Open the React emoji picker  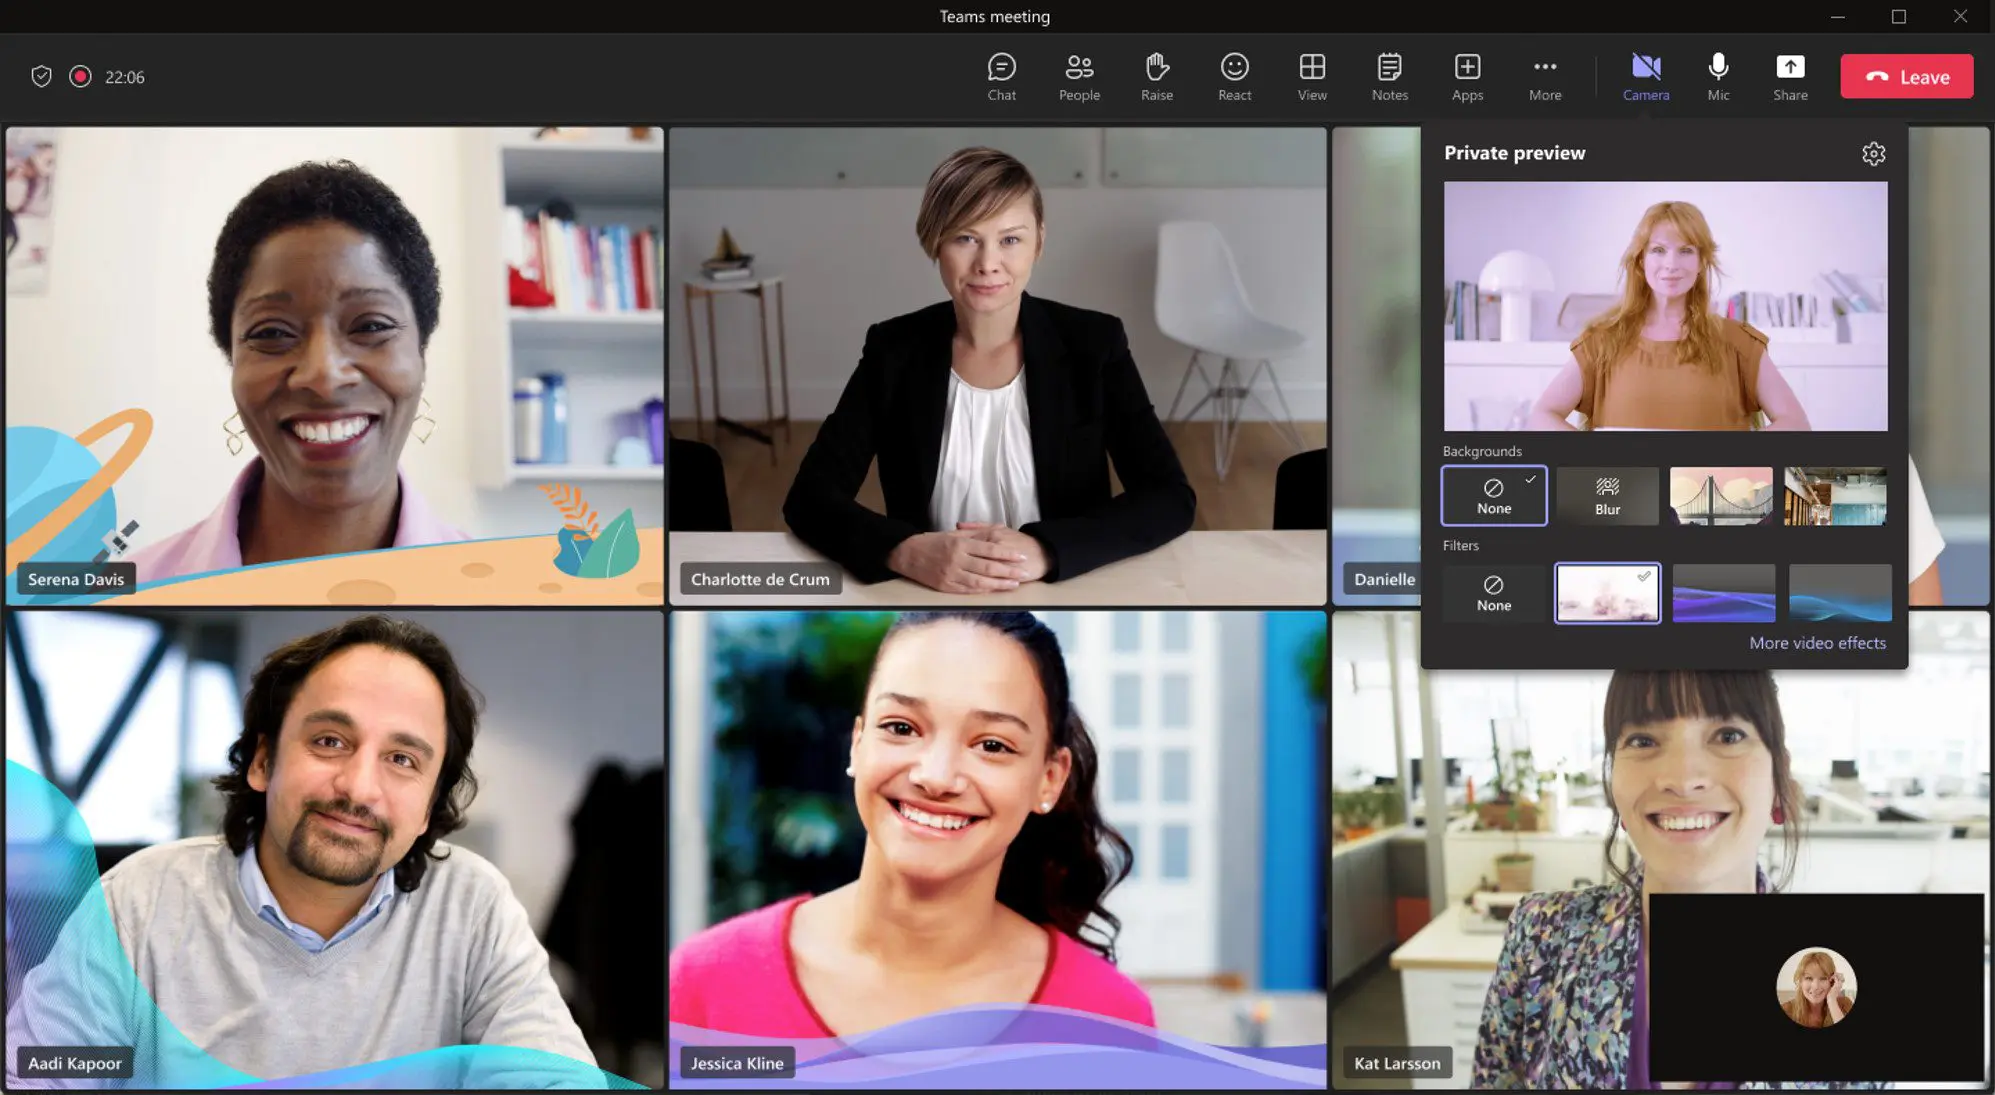tap(1234, 75)
